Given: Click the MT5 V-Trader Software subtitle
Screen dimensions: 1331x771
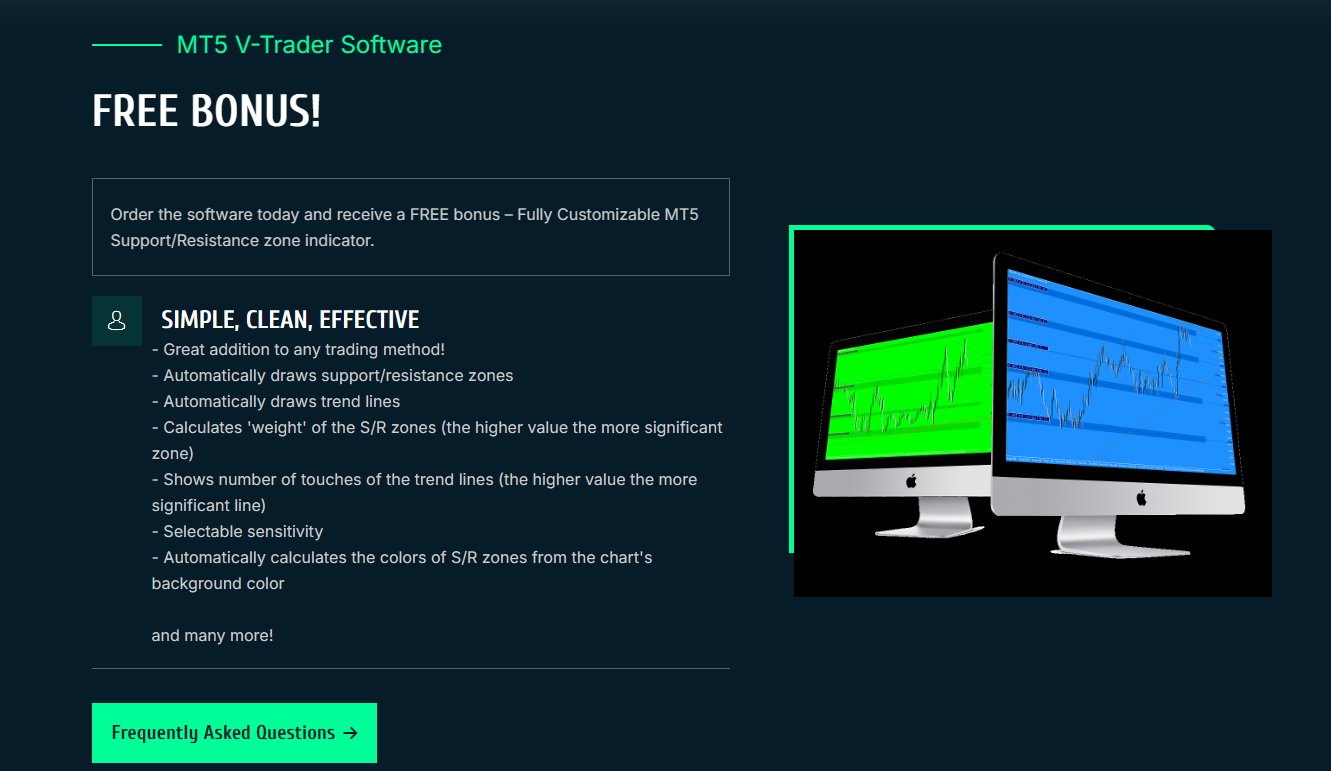Looking at the screenshot, I should (309, 45).
